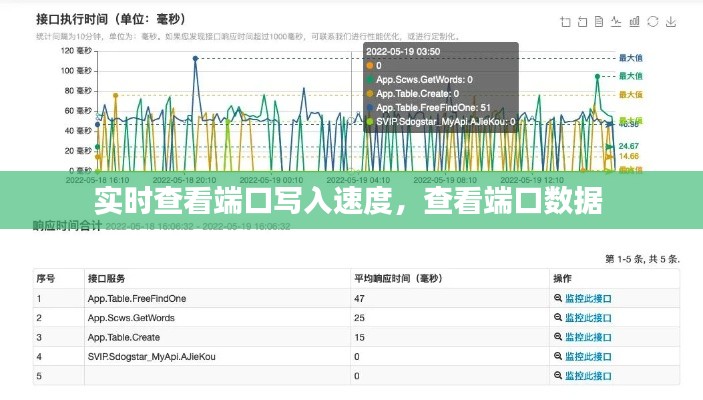Click the area zoom tool icon
Screen dimensions: 703x400
click(567, 20)
